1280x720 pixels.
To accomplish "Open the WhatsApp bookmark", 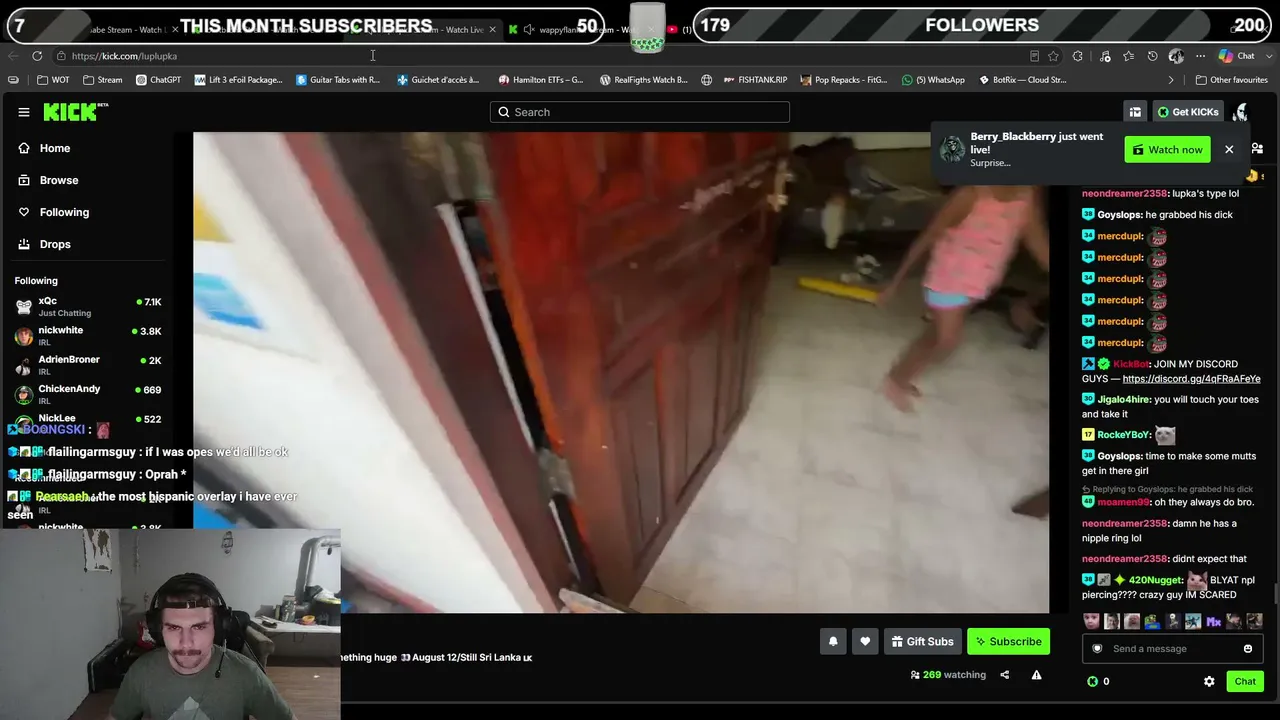I will coord(933,80).
